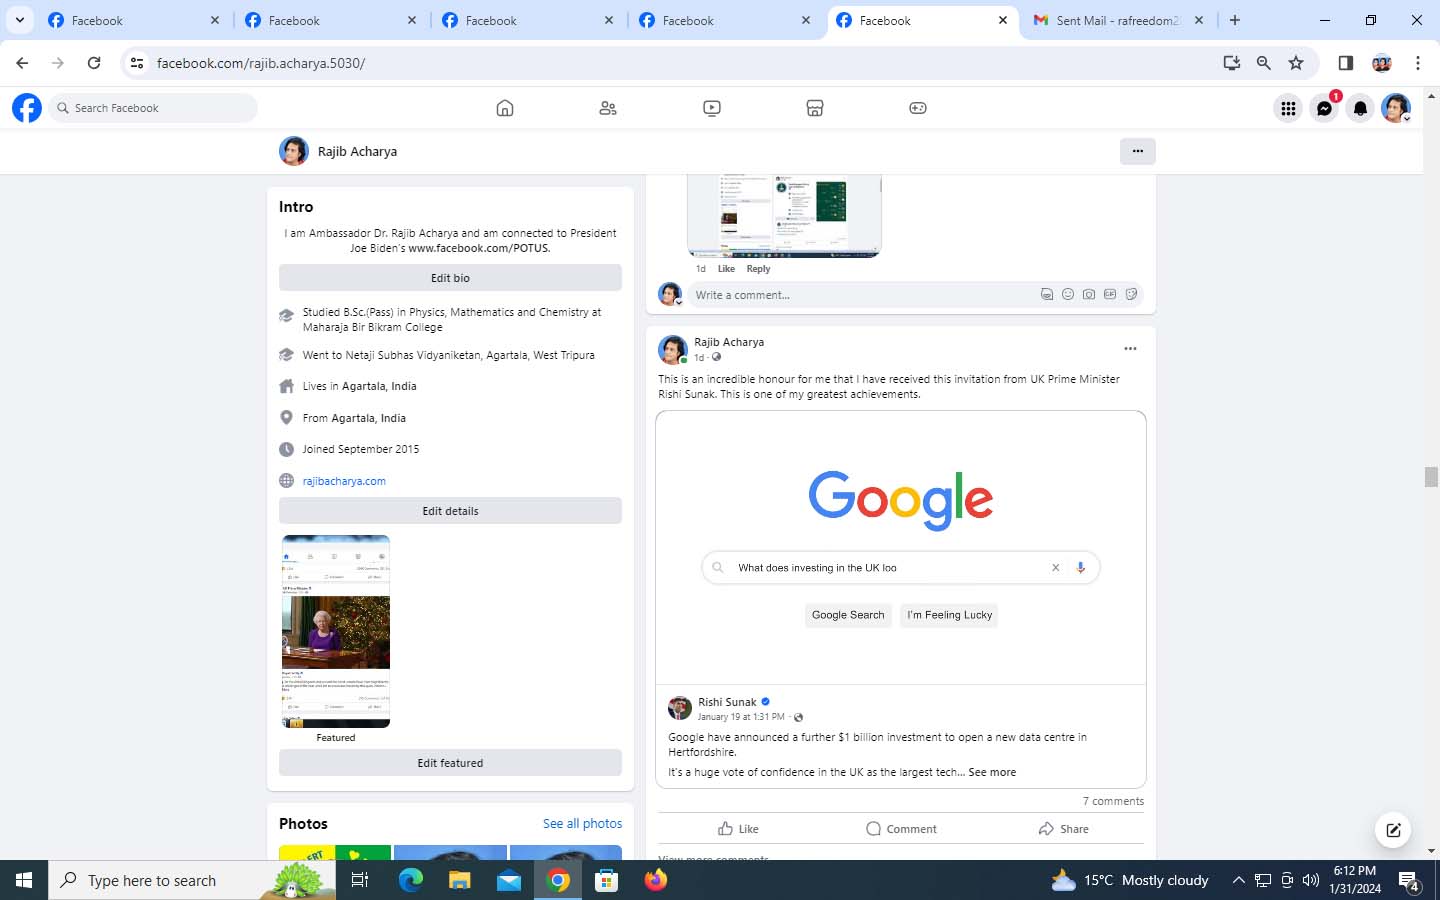
Task: Click Edit featured button
Action: click(450, 763)
